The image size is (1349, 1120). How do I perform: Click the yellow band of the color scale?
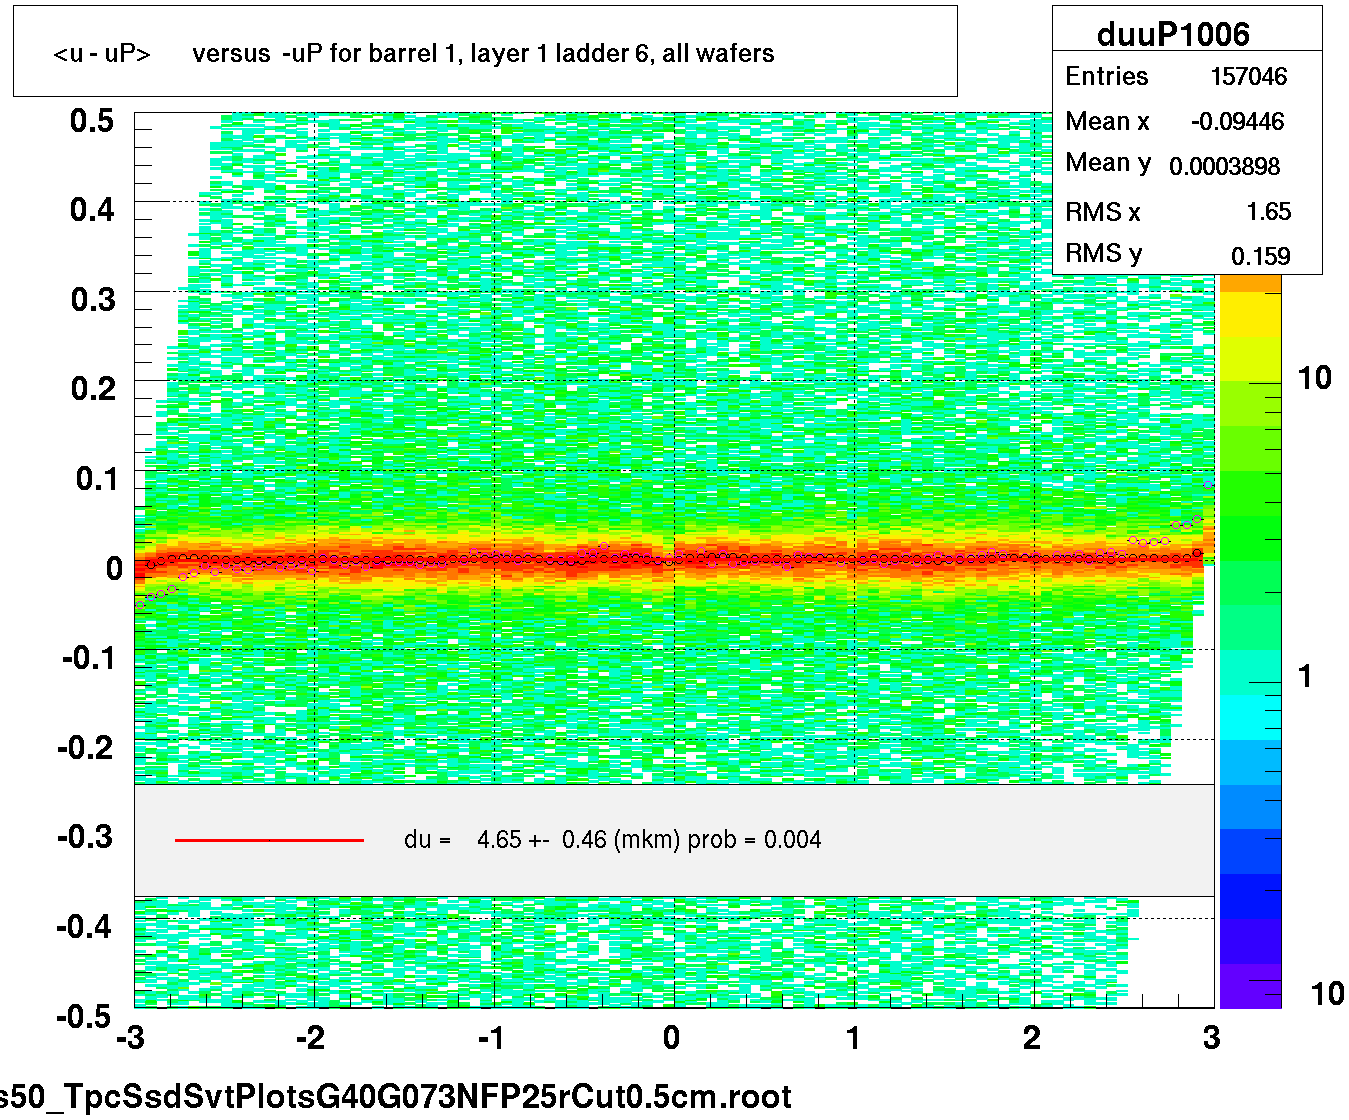point(1250,315)
